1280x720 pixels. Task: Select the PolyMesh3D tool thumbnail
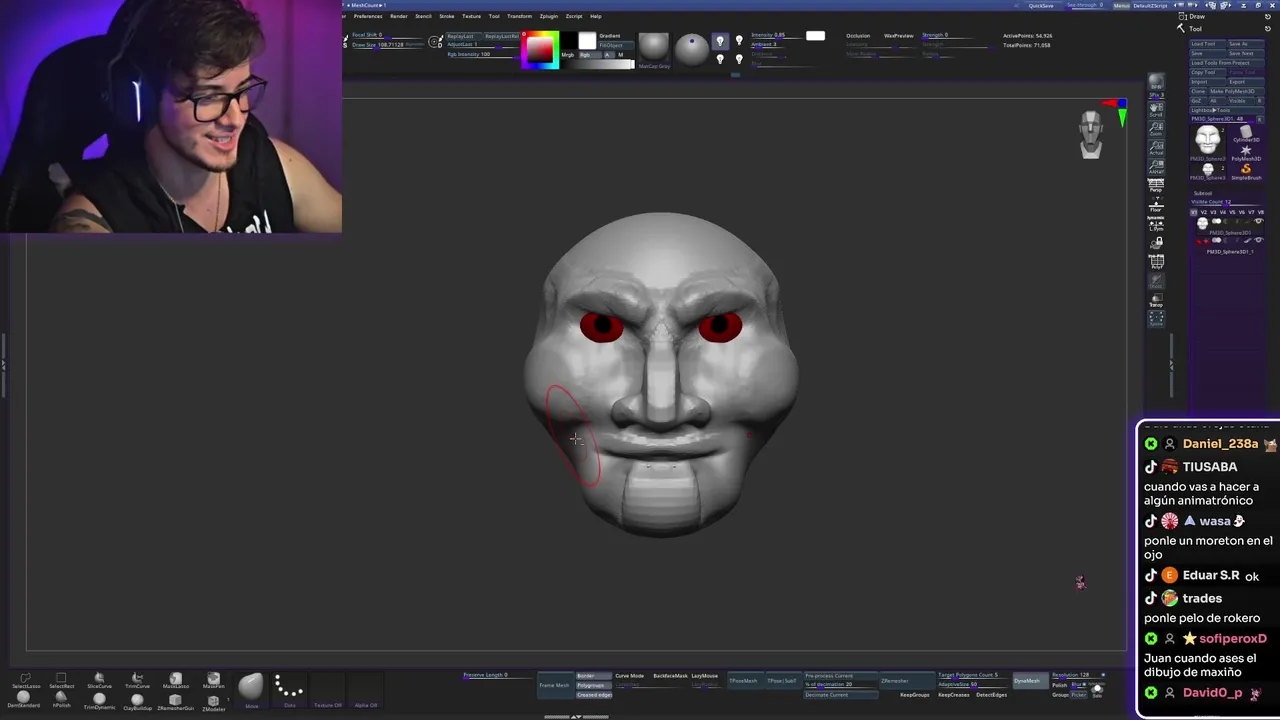1246,153
